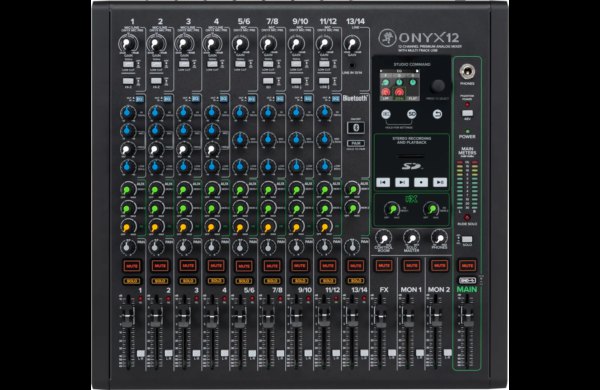Click the Solo Master level knob

[411, 238]
